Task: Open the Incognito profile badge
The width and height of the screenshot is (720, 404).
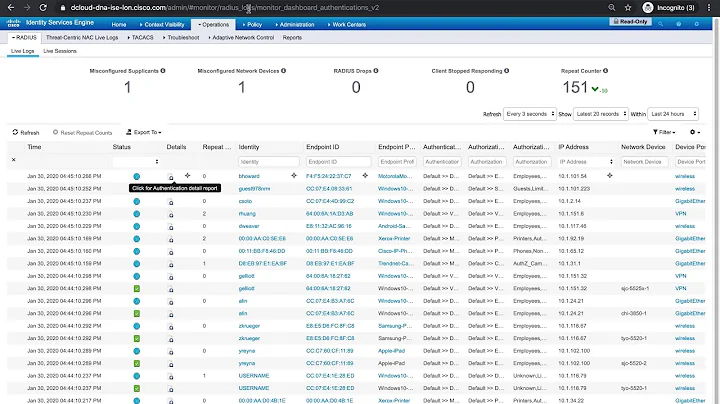Action: click(x=670, y=7)
